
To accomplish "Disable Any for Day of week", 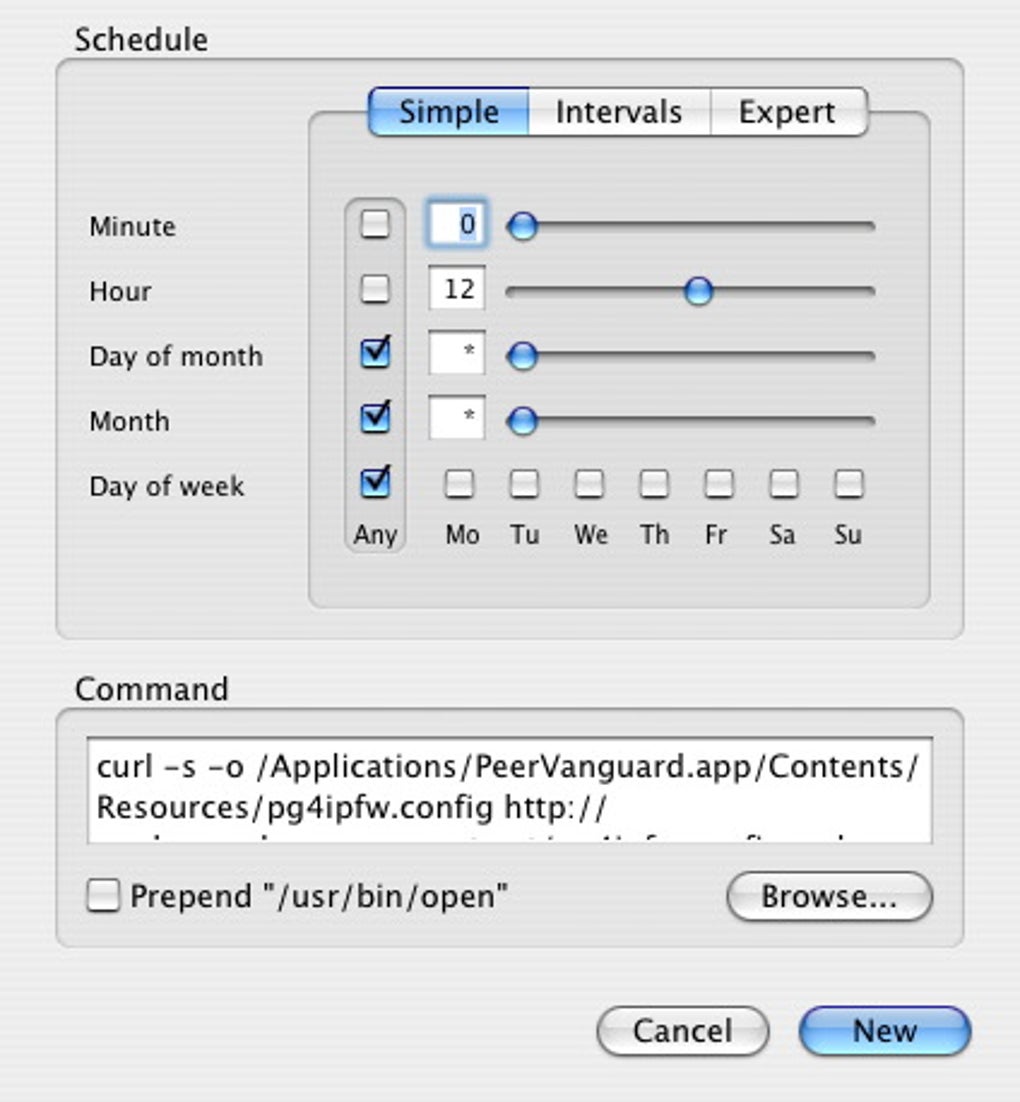I will pyautogui.click(x=375, y=484).
